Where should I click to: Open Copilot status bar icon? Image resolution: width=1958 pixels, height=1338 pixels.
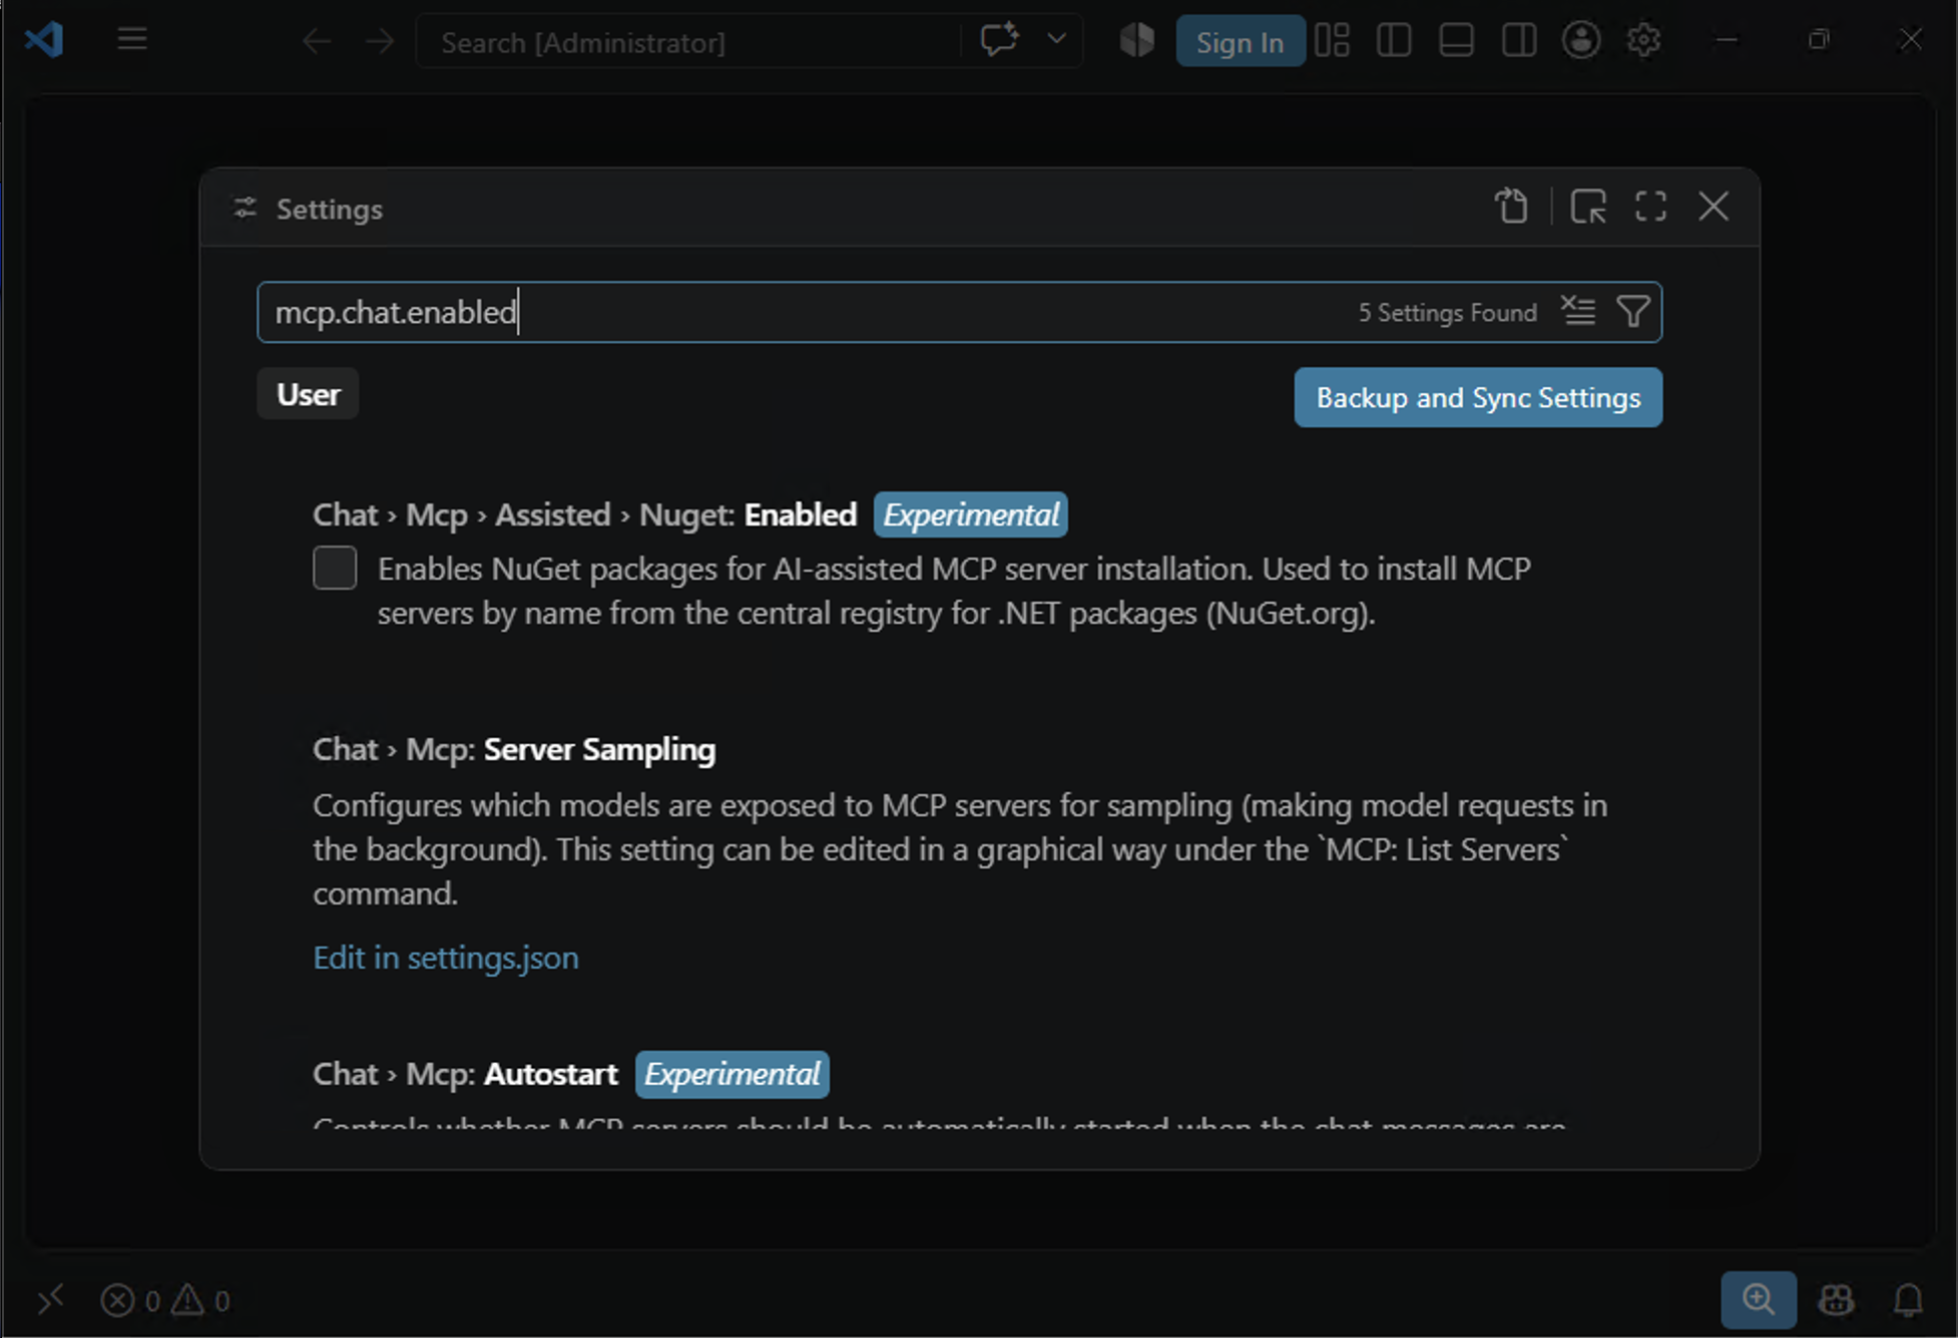click(1836, 1300)
